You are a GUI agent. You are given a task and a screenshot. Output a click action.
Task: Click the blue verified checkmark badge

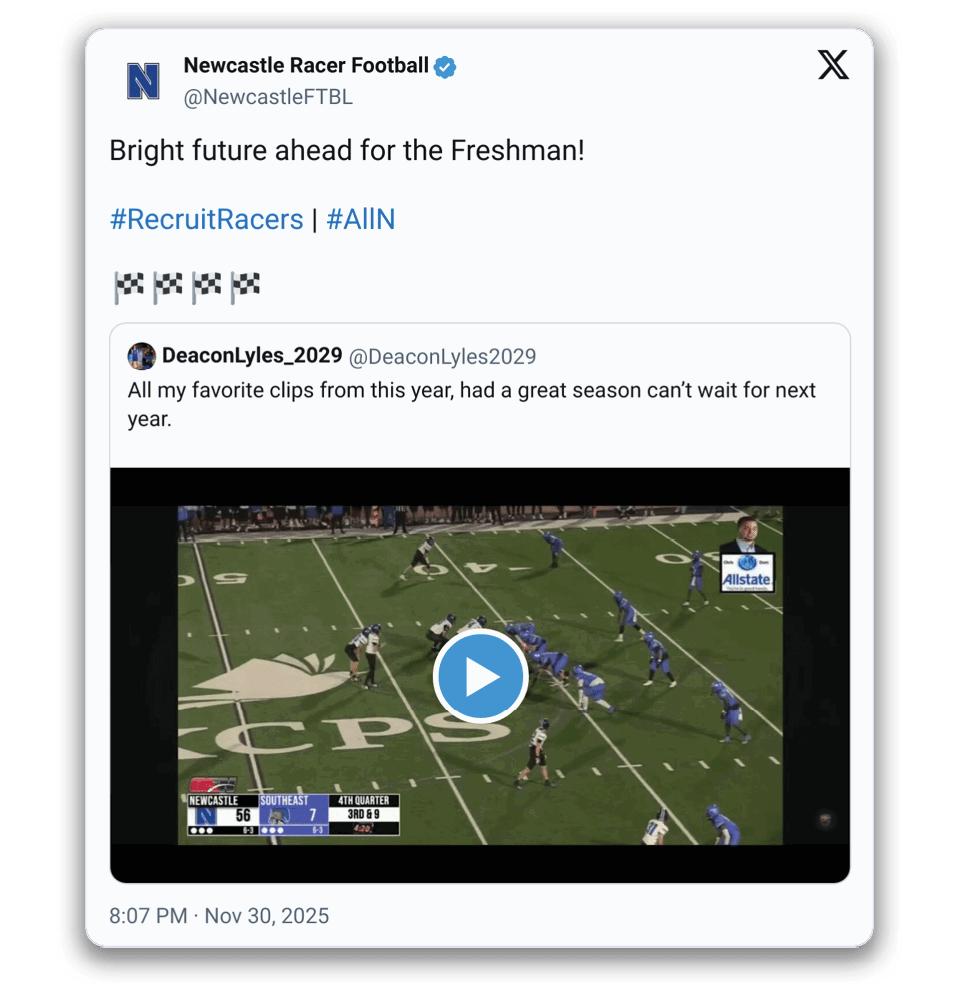click(x=445, y=67)
